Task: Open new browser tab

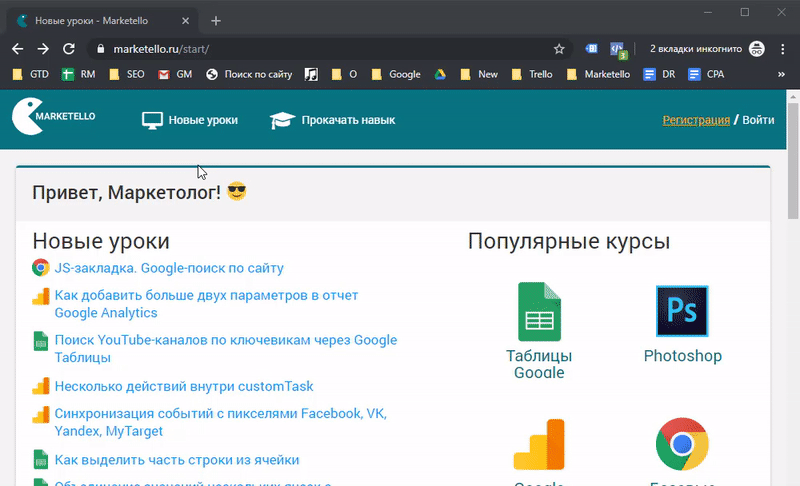Action: pyautogui.click(x=216, y=21)
